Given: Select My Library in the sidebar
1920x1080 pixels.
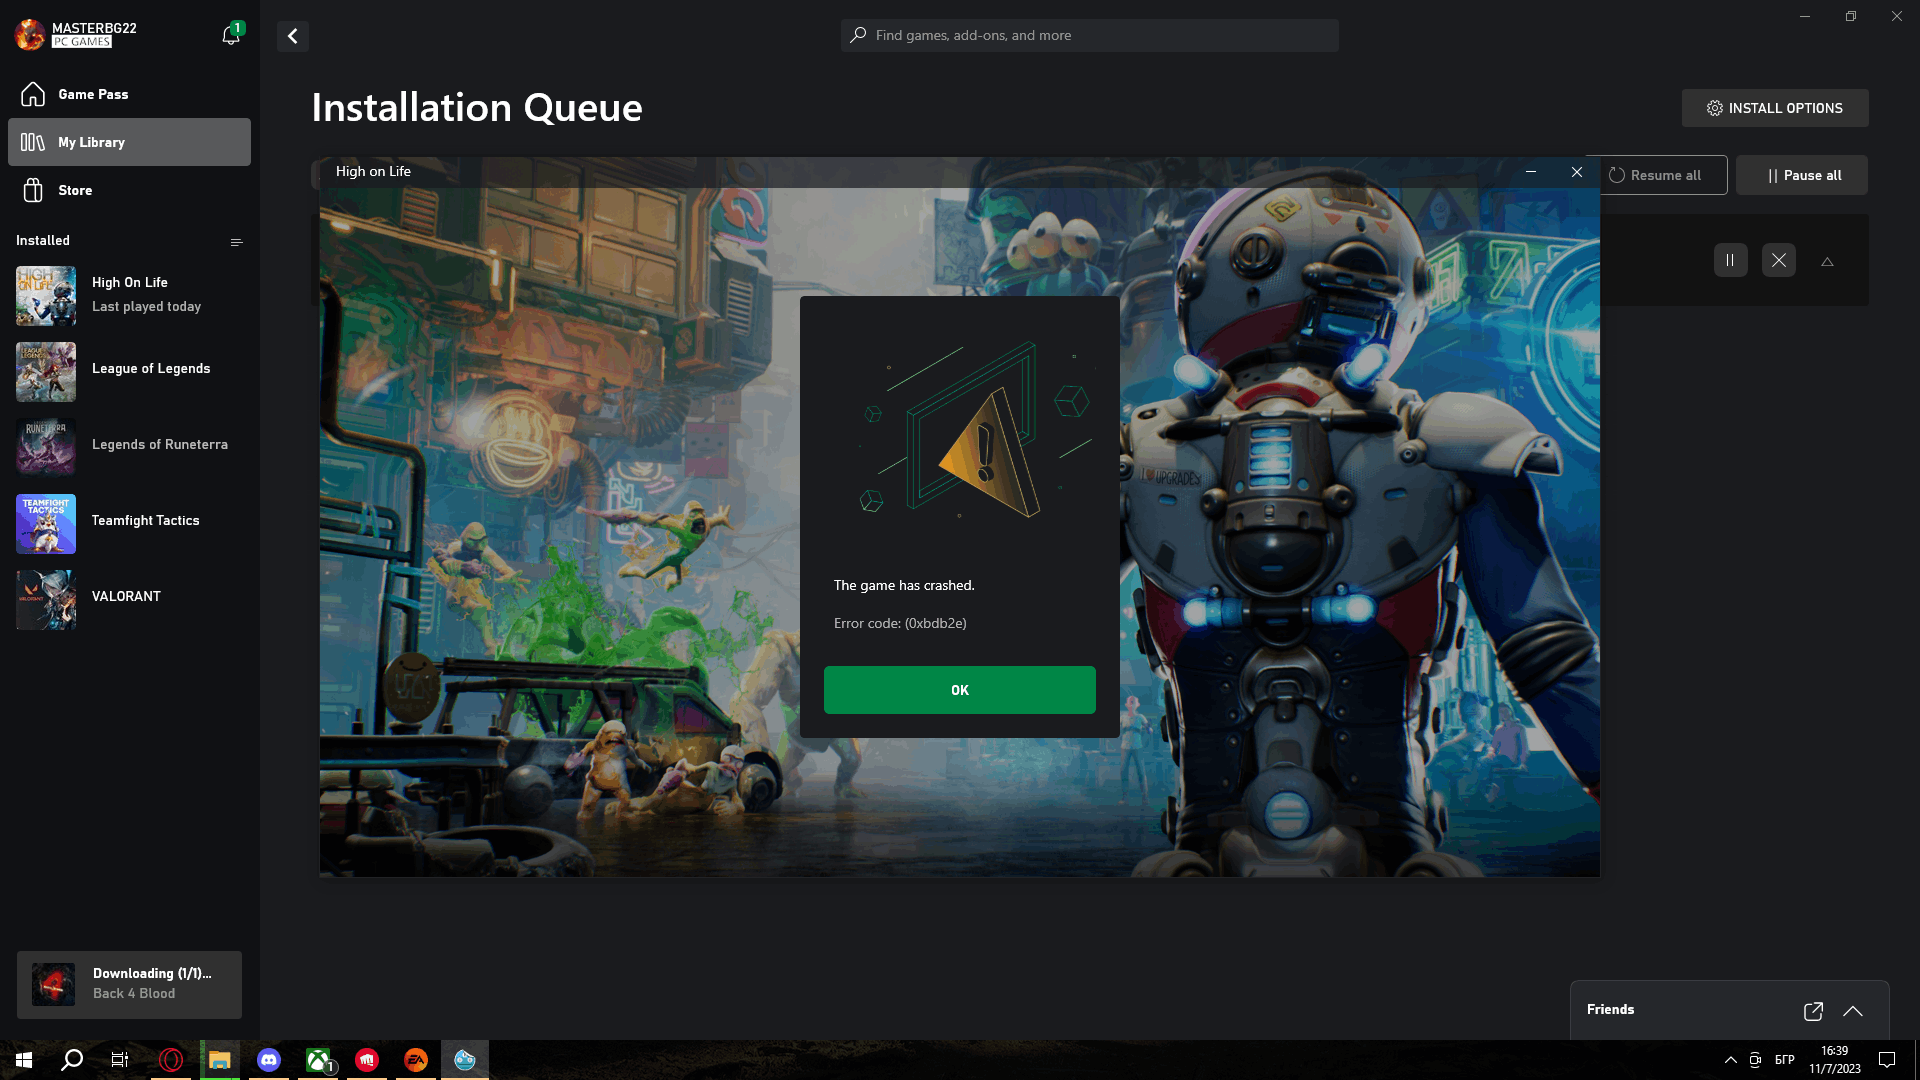Looking at the screenshot, I should (129, 142).
